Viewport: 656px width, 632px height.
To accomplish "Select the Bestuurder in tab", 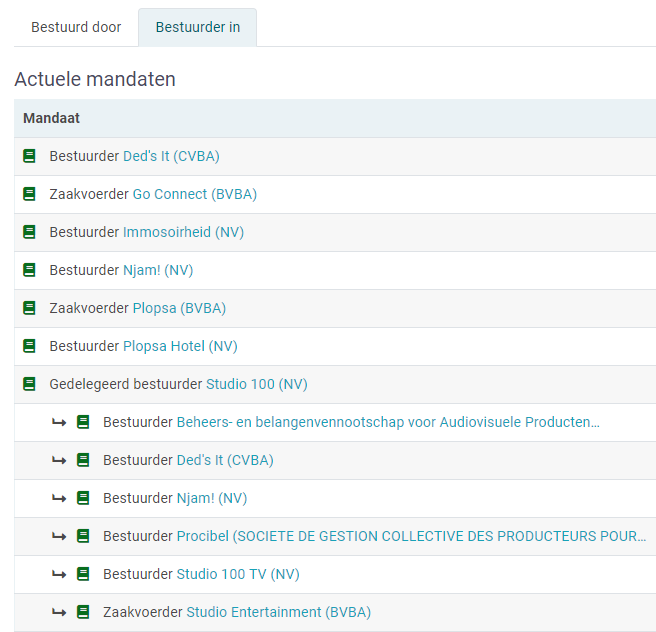I will pos(197,27).
